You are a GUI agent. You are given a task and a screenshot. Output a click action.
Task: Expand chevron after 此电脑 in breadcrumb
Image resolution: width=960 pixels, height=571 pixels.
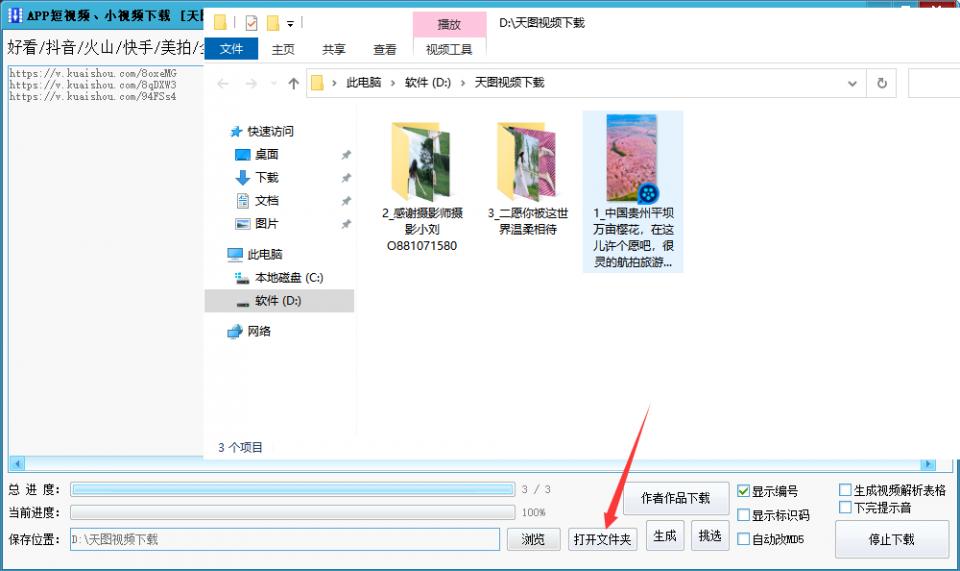393,83
